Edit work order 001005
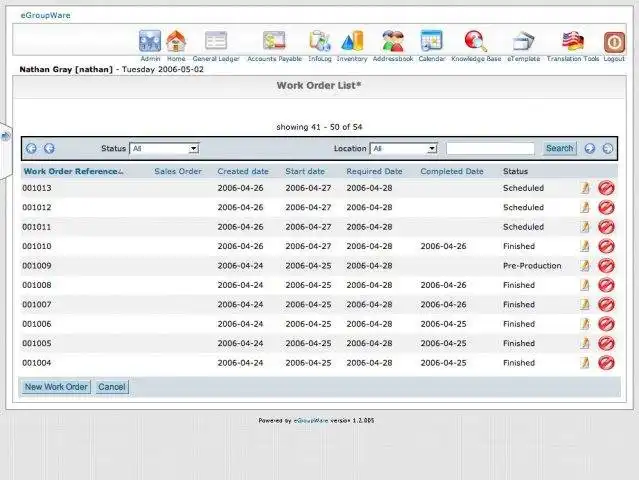The width and height of the screenshot is (639, 480). (x=585, y=343)
